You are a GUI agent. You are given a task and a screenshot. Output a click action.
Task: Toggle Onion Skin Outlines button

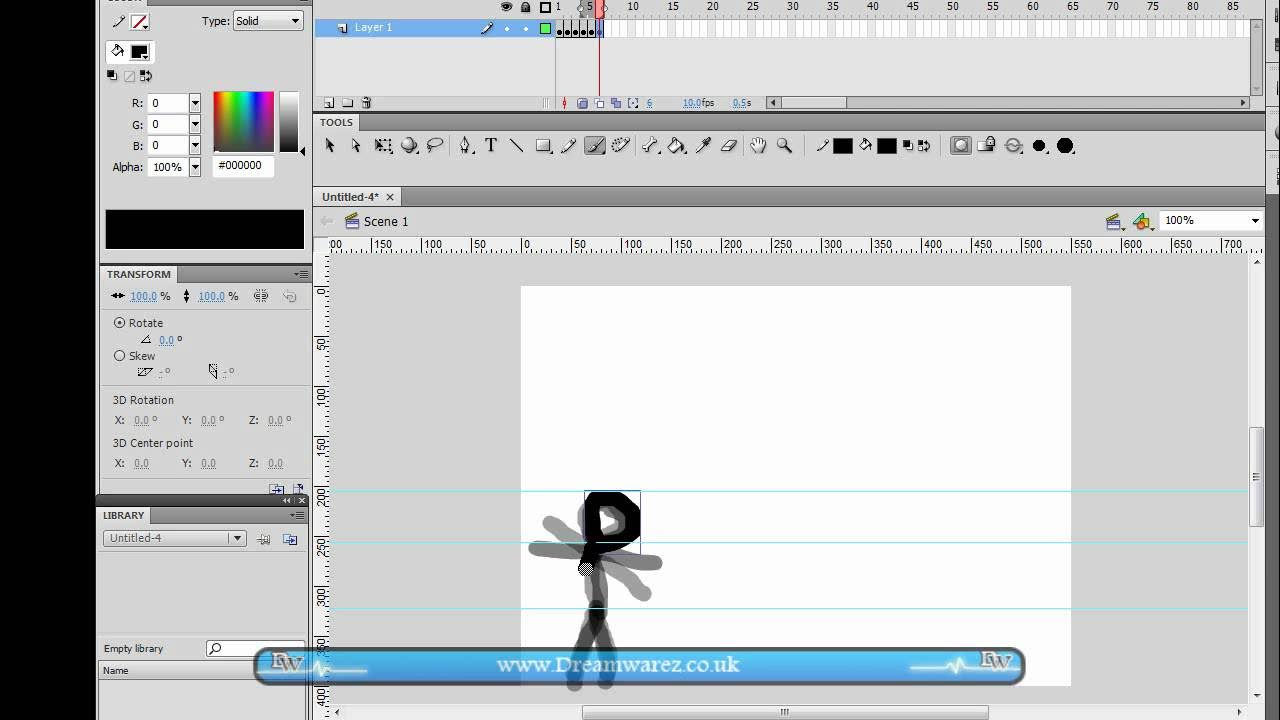point(599,103)
